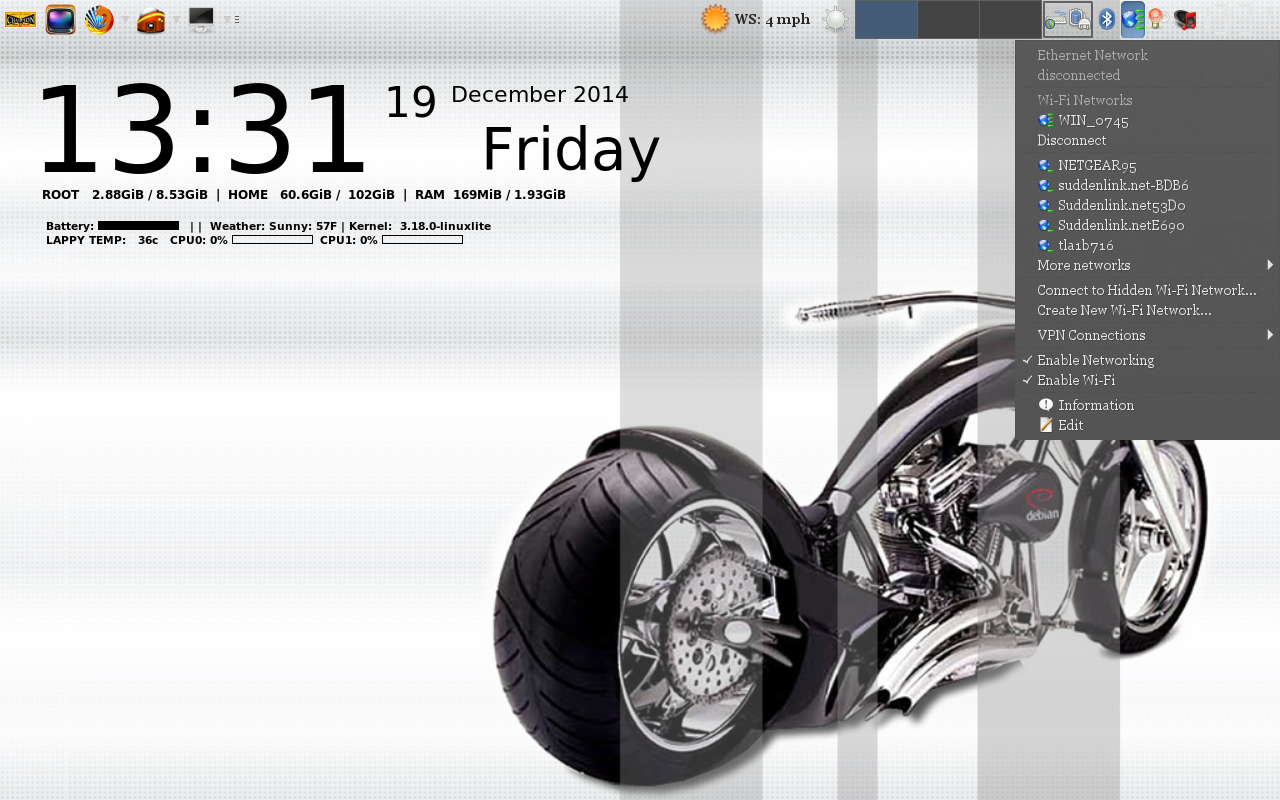Open the orange home folder launcher
The height and width of the screenshot is (800, 1280).
(x=151, y=19)
